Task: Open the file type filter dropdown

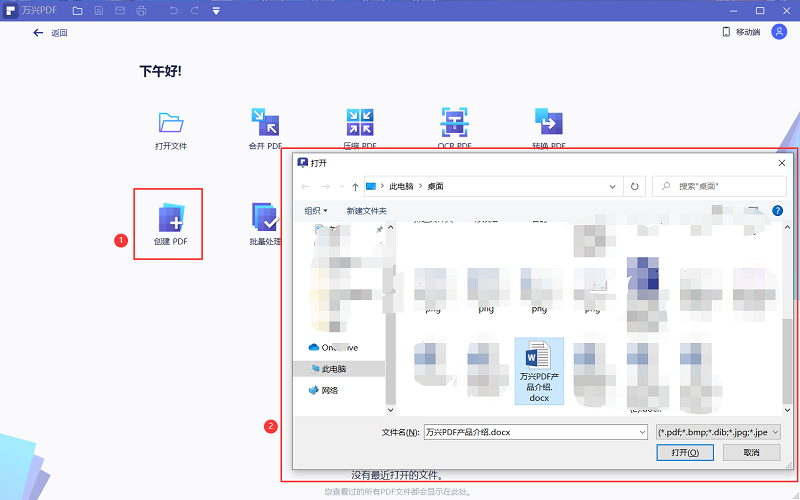Action: (x=717, y=432)
